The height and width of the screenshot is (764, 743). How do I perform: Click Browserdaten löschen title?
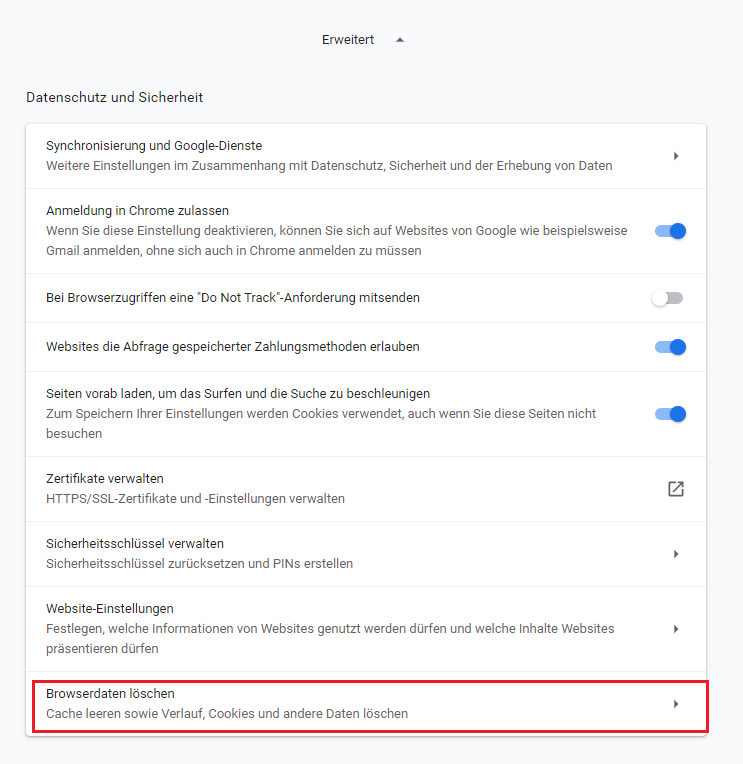[110, 693]
